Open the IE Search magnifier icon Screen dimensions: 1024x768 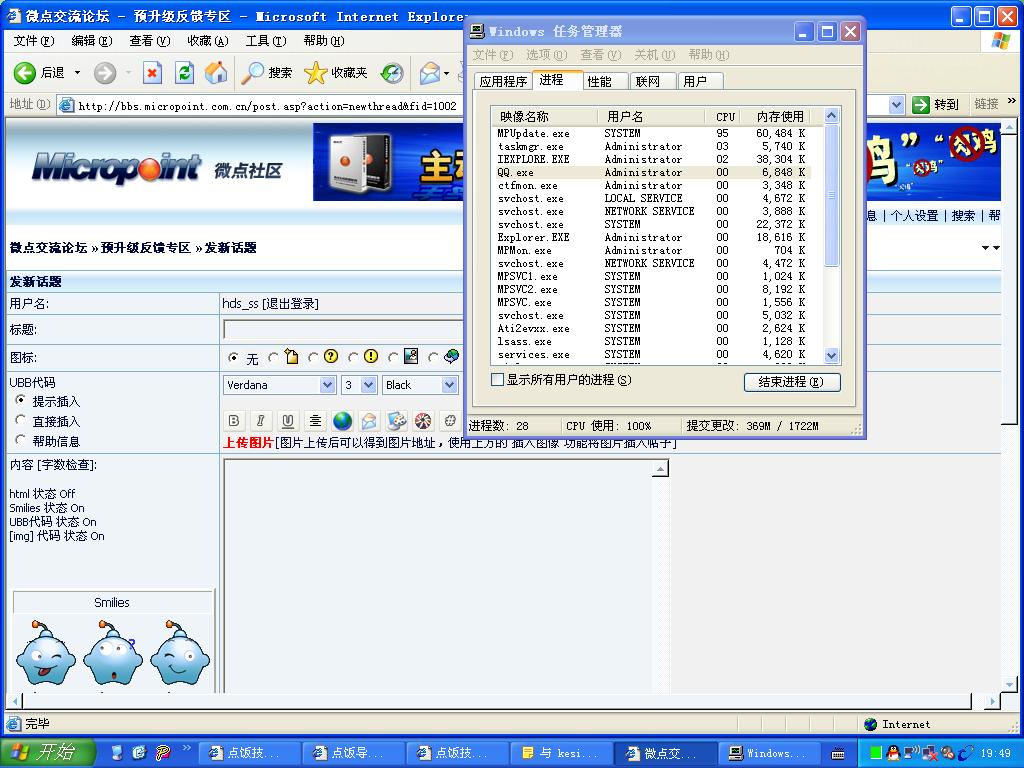(x=252, y=72)
